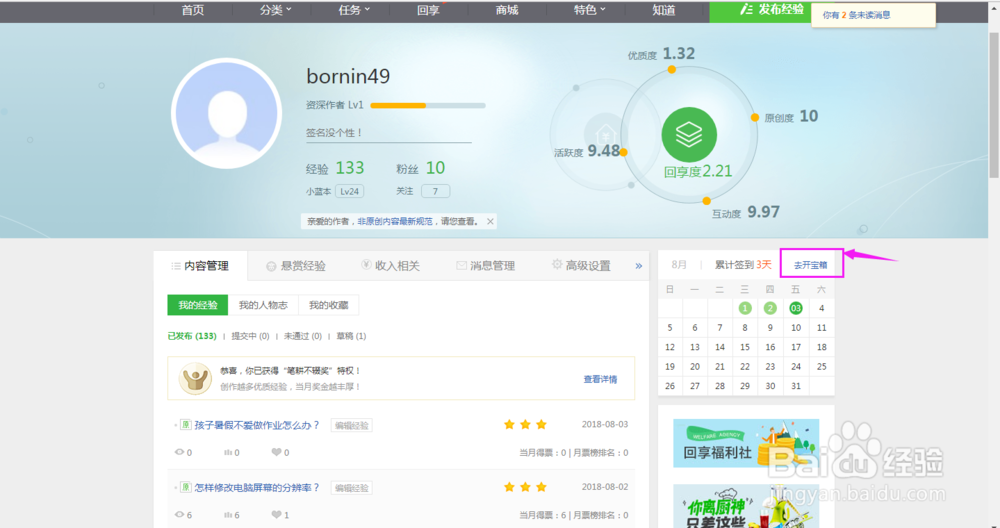Click the author level progress bar
This screenshot has height=528, width=1000.
pos(428,105)
